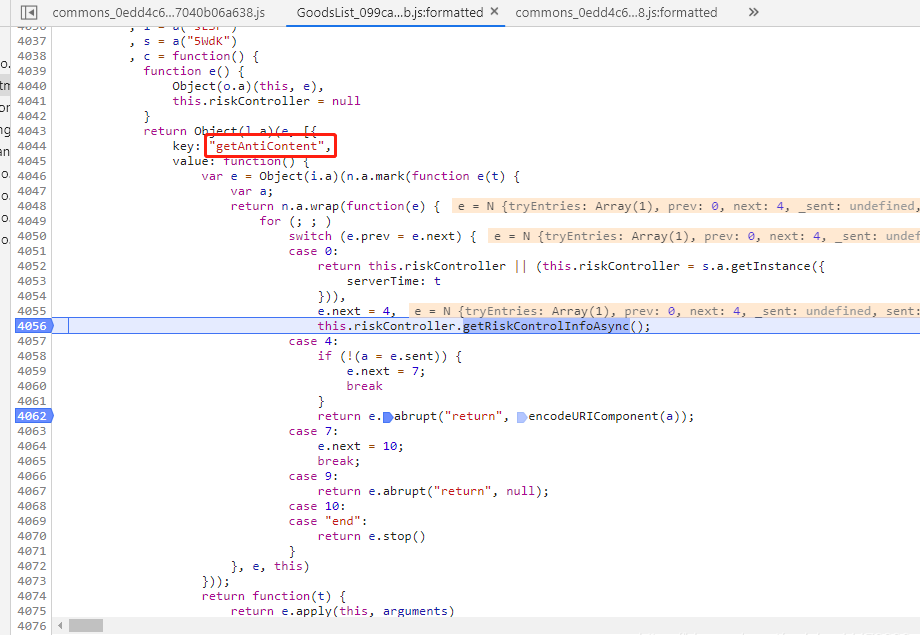Viewport: 920px width, 636px height.
Task: Click the inline breakpoint marker before encodeURIComponent
Action: click(522, 417)
